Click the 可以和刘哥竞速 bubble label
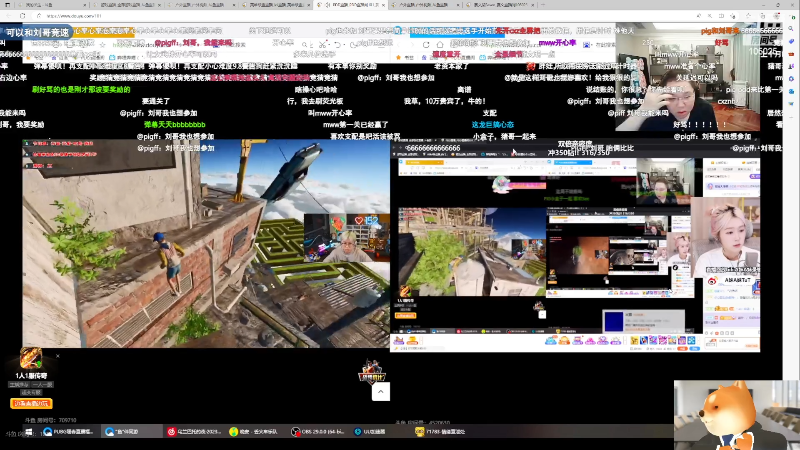The height and width of the screenshot is (450, 800). point(37,33)
